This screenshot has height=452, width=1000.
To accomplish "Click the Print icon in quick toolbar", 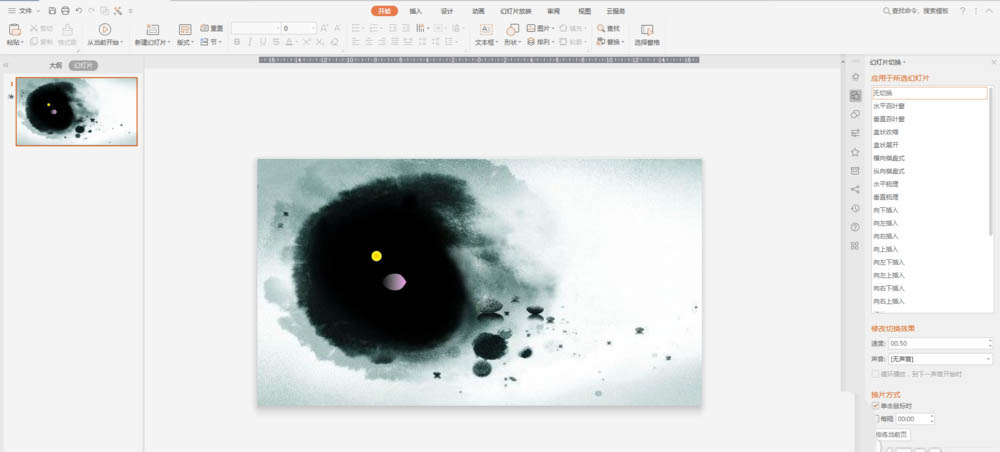I will click(x=65, y=11).
